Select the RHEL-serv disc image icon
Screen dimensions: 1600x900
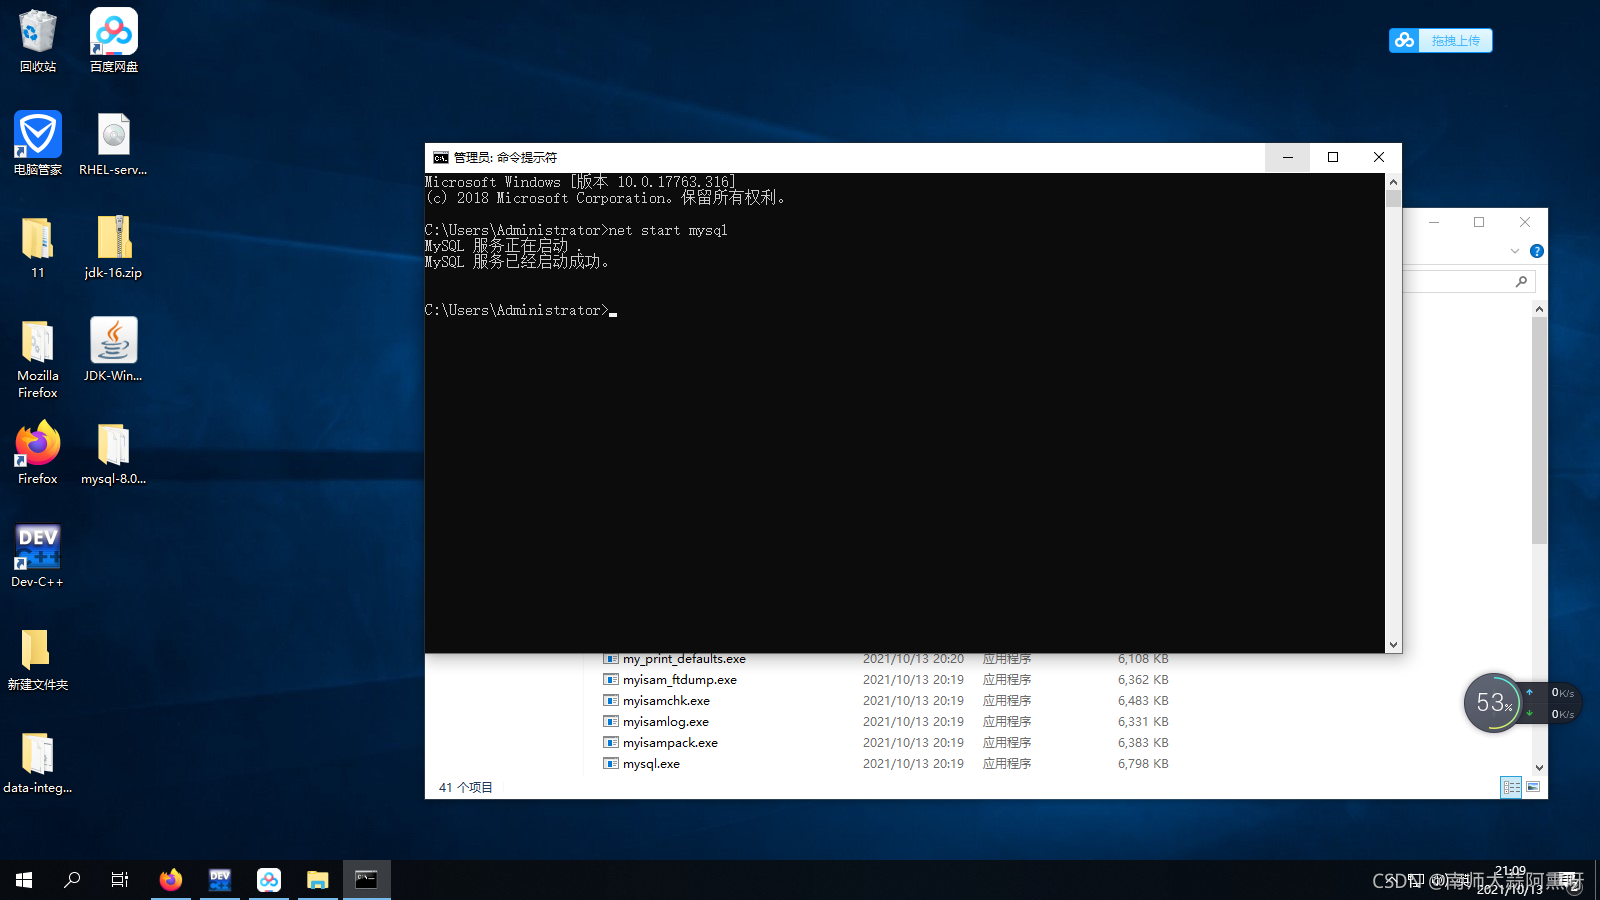[113, 144]
